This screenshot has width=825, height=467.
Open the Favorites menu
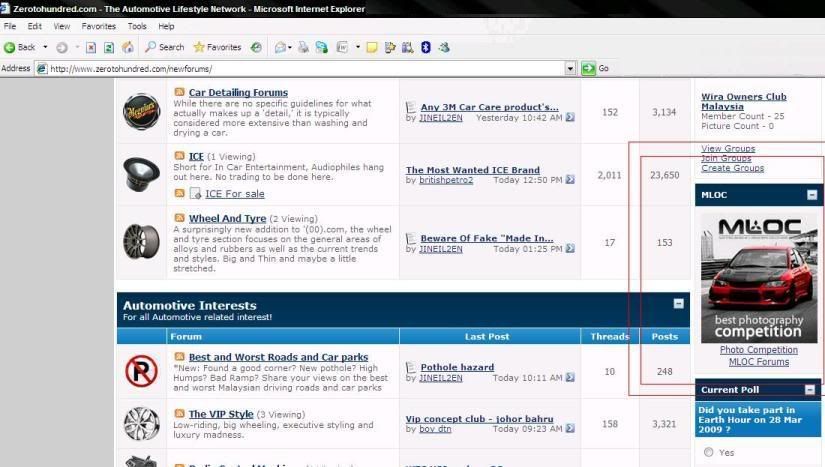(98, 26)
